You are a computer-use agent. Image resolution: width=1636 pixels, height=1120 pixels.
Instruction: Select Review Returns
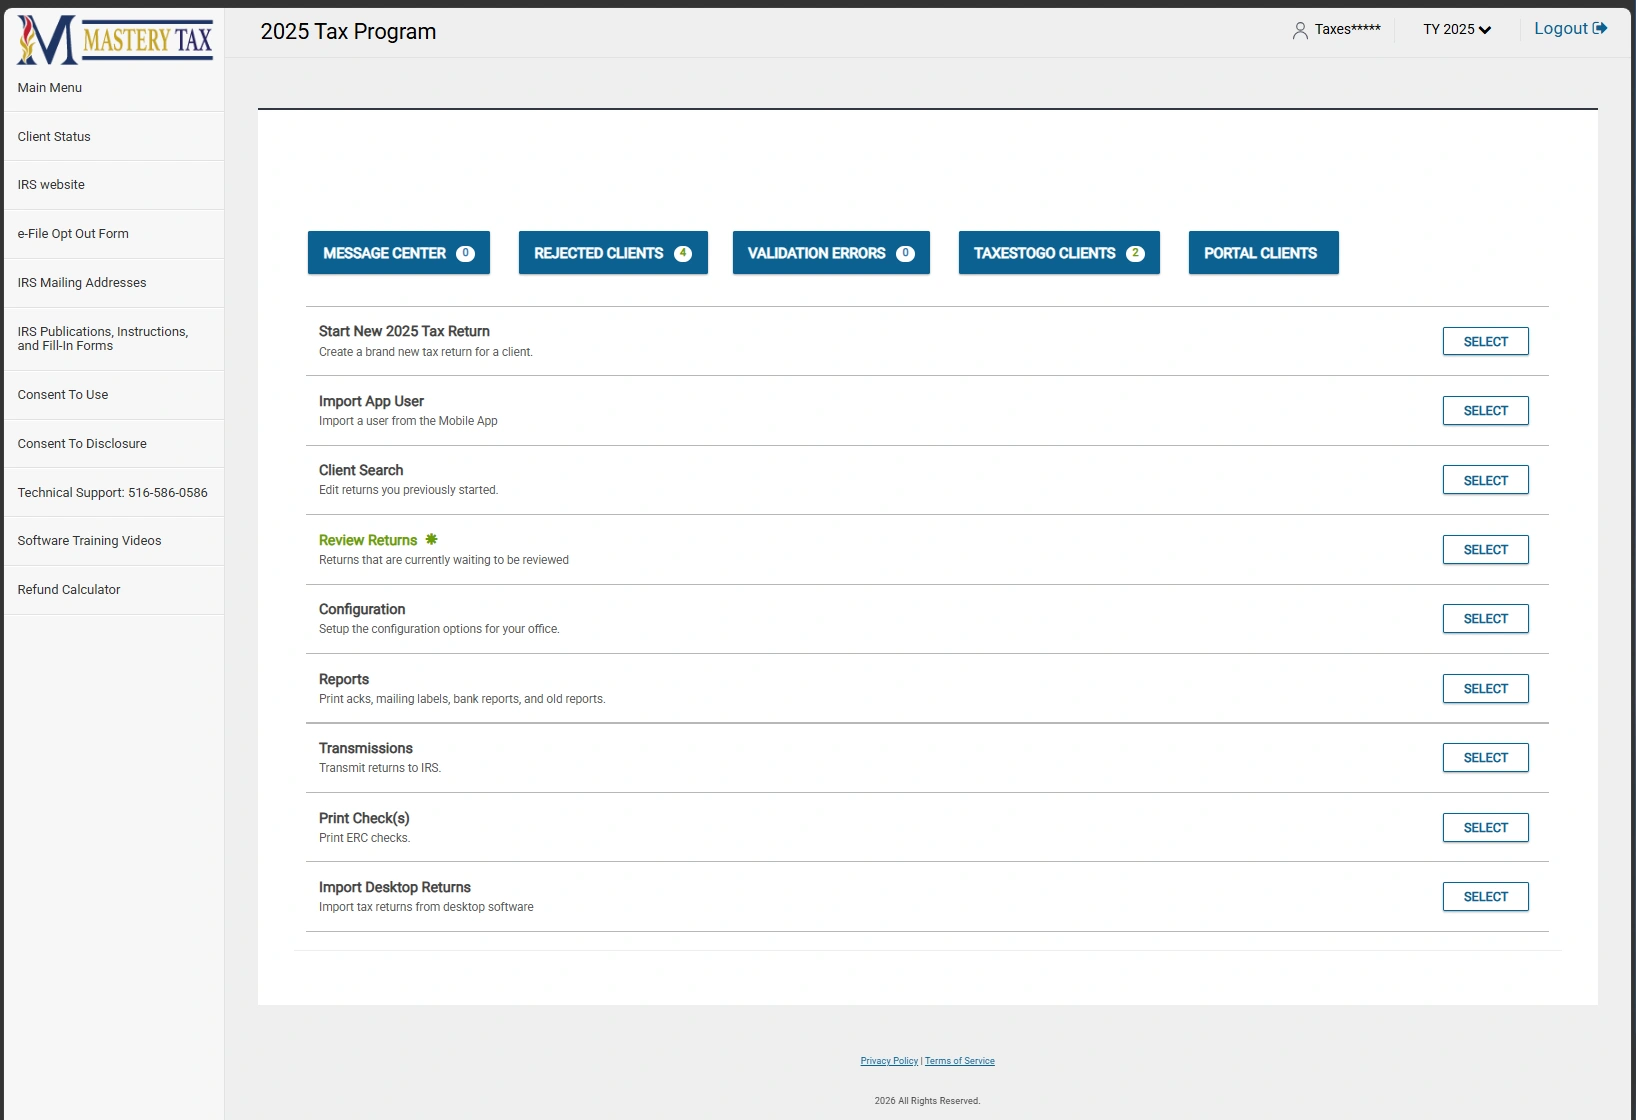(x=1485, y=550)
